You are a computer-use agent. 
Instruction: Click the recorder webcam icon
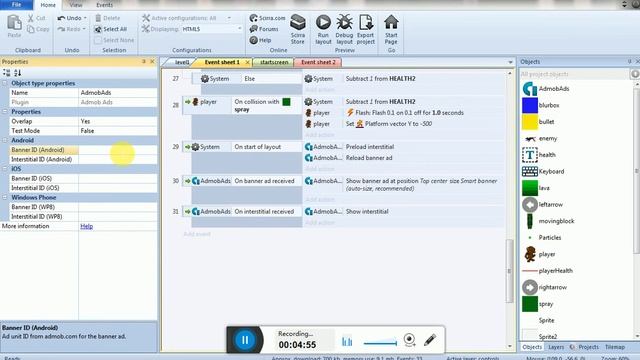[x=409, y=340]
